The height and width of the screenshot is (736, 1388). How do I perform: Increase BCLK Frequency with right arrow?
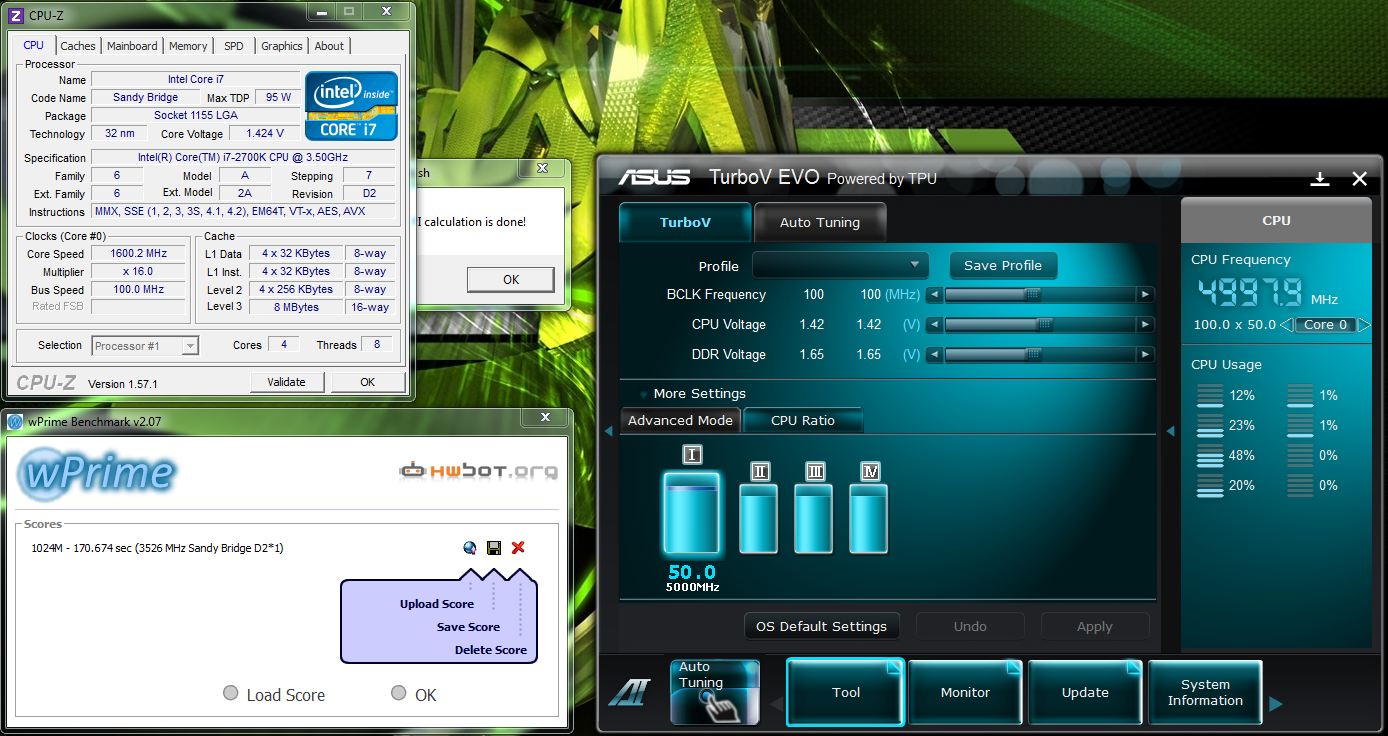[x=1145, y=294]
